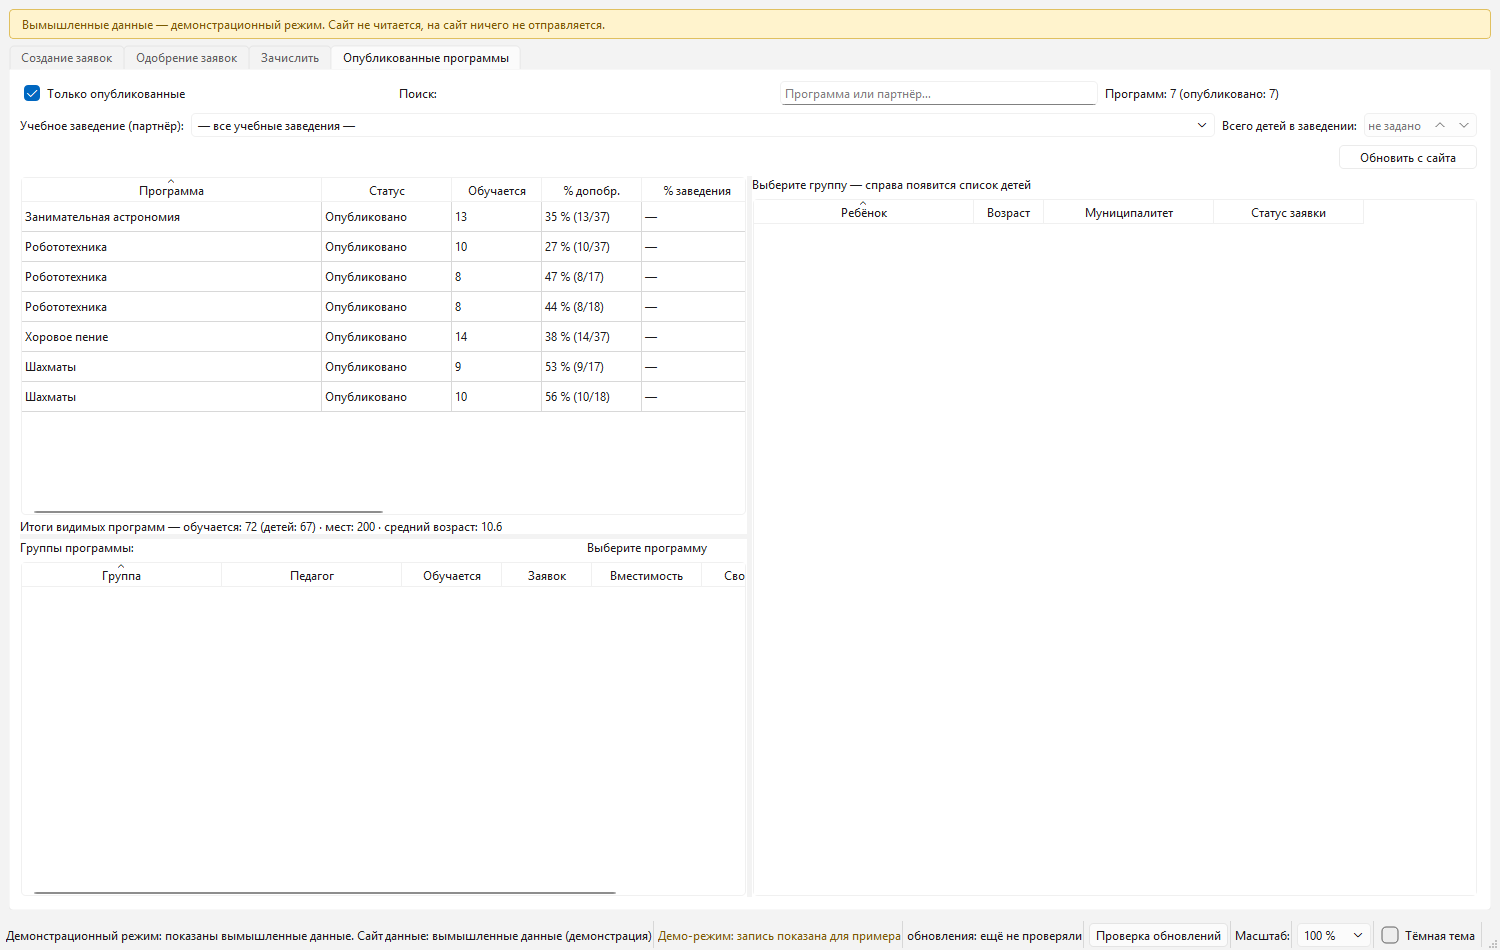Click the '38 % (14/37)' cell
The width and height of the screenshot is (1500, 950).
tap(592, 337)
